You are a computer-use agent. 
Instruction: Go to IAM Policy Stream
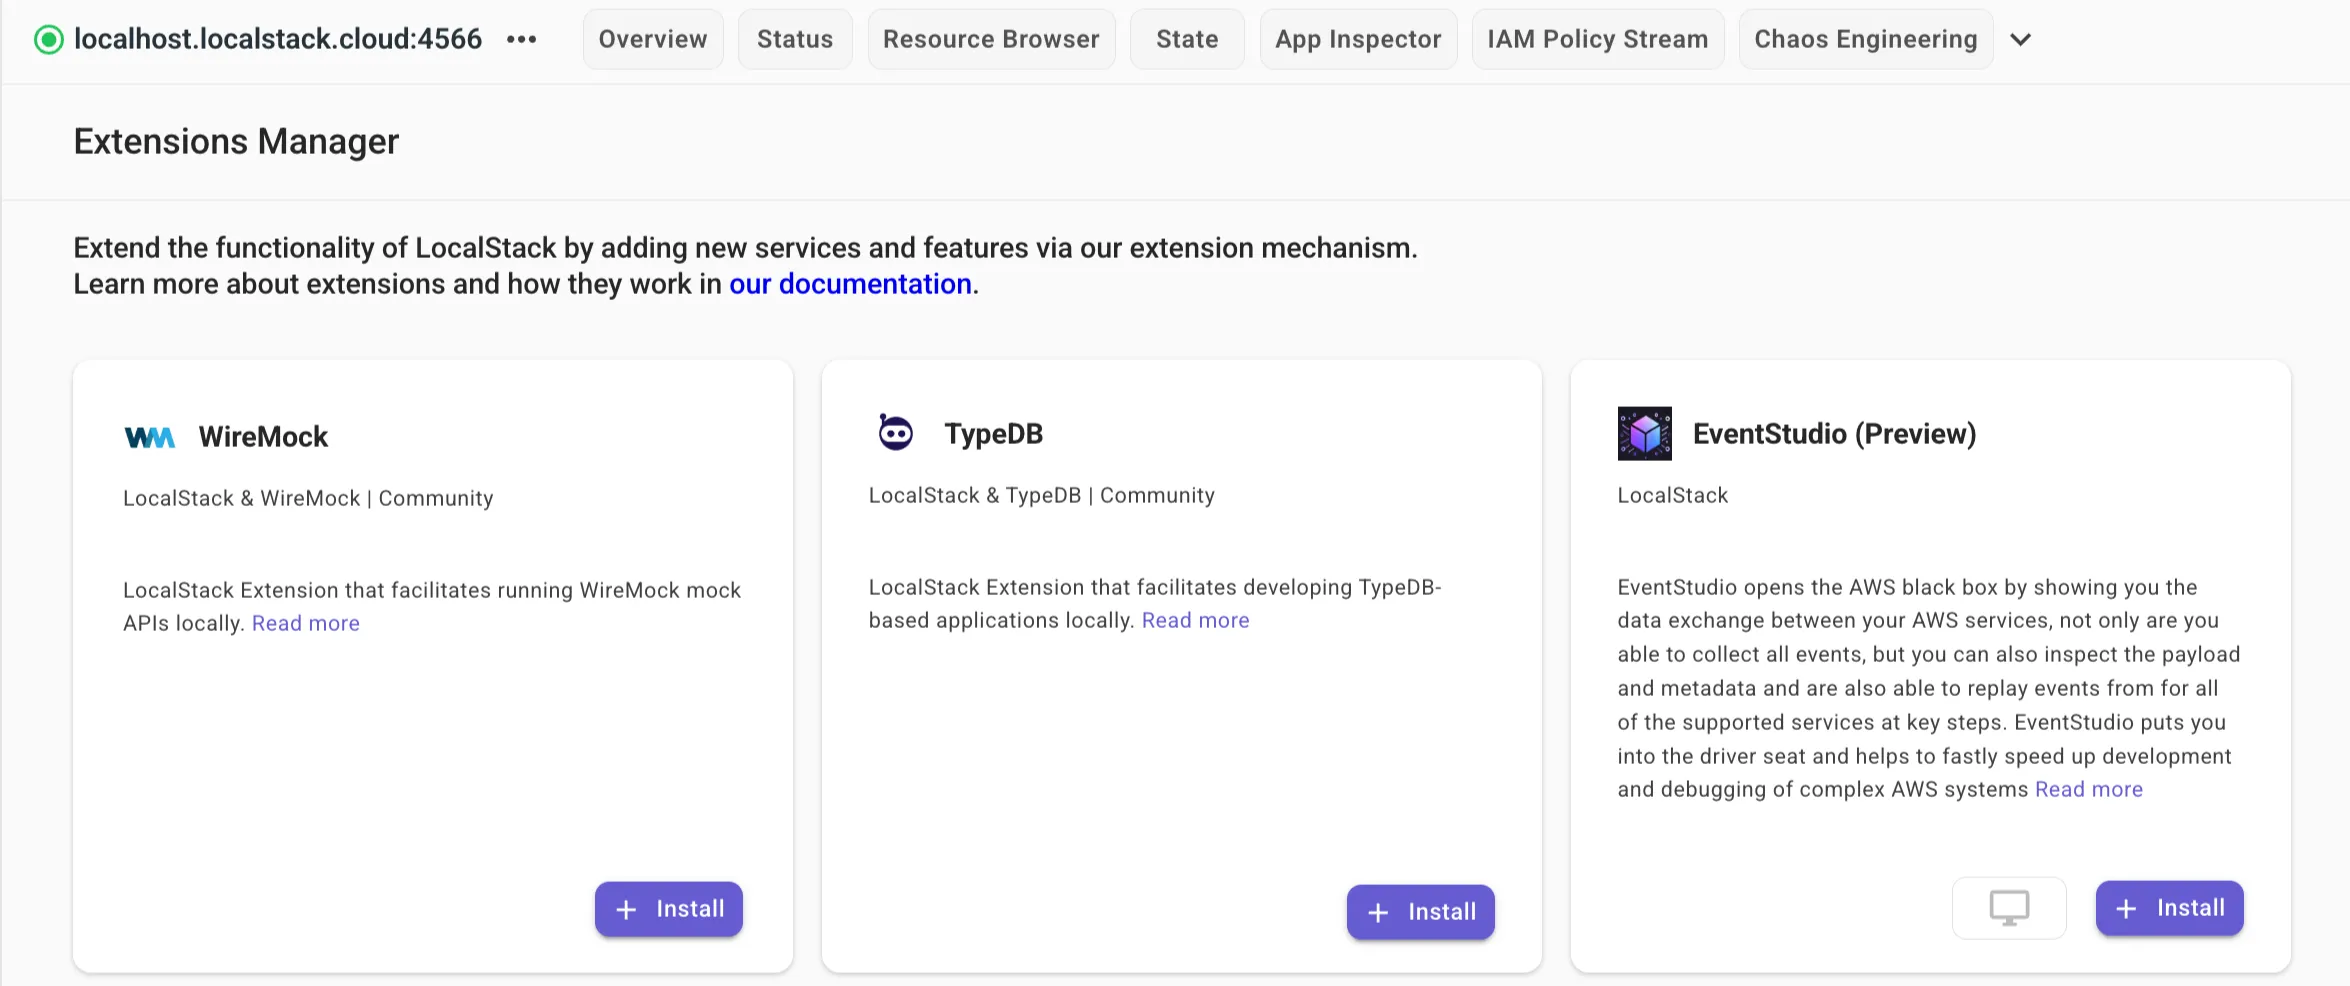coord(1597,39)
